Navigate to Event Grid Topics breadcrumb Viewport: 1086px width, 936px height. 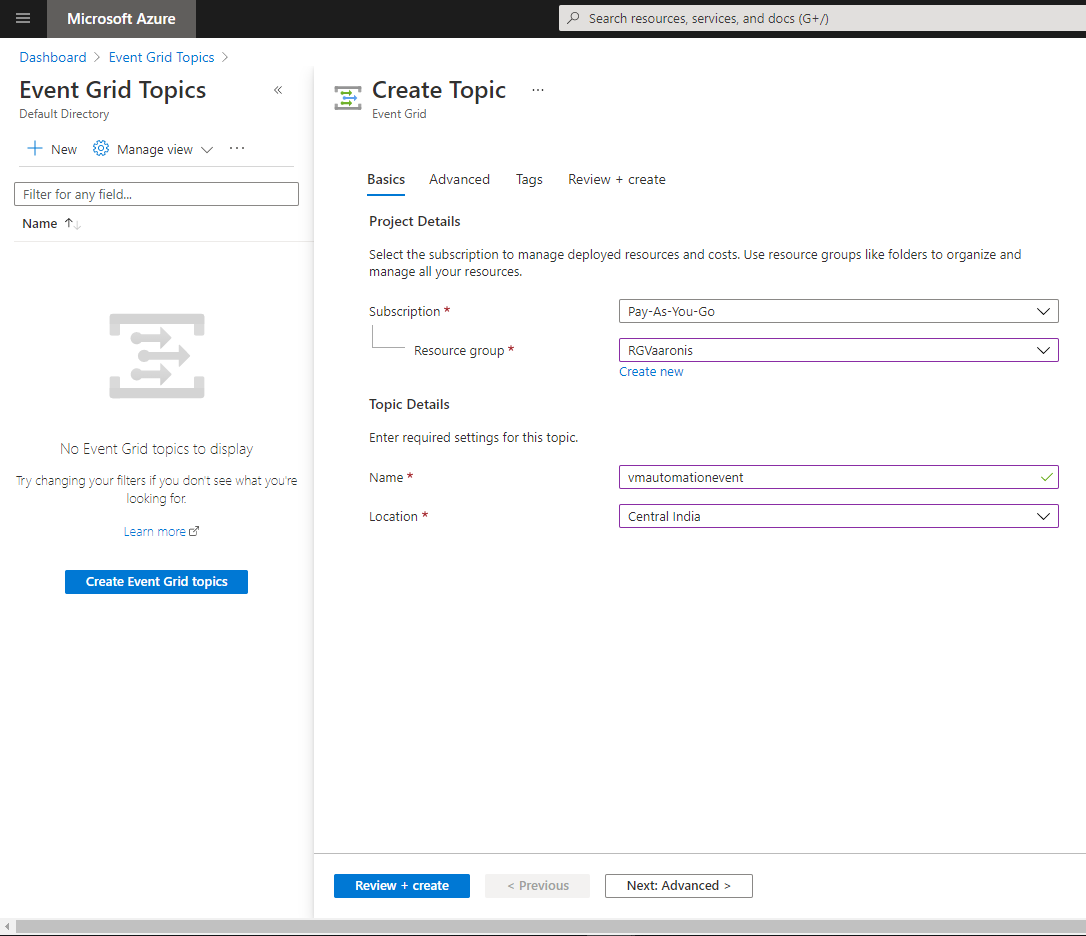pos(161,58)
